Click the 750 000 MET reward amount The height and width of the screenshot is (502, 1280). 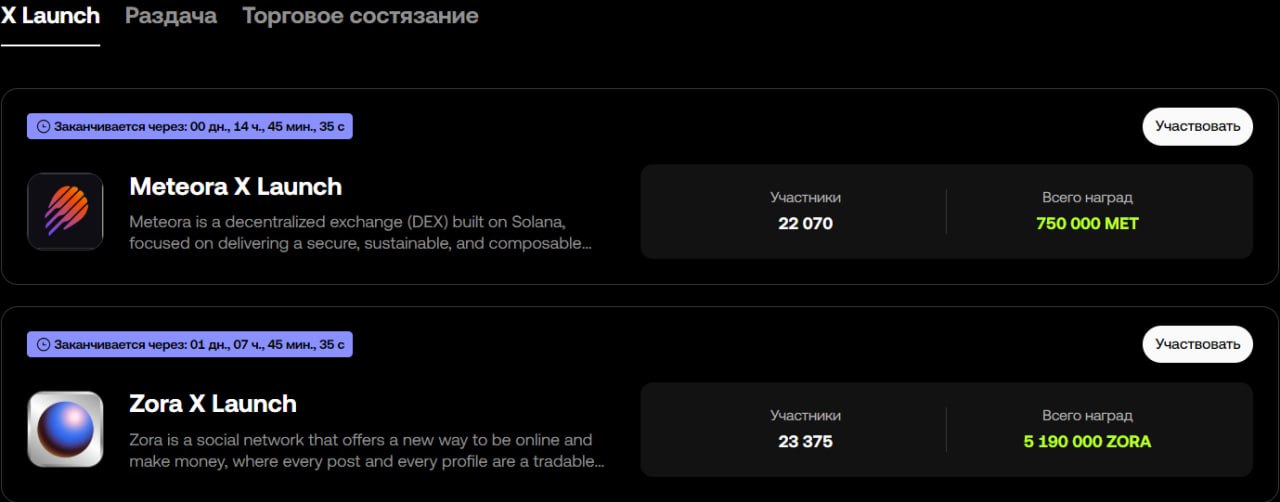[x=1087, y=223]
